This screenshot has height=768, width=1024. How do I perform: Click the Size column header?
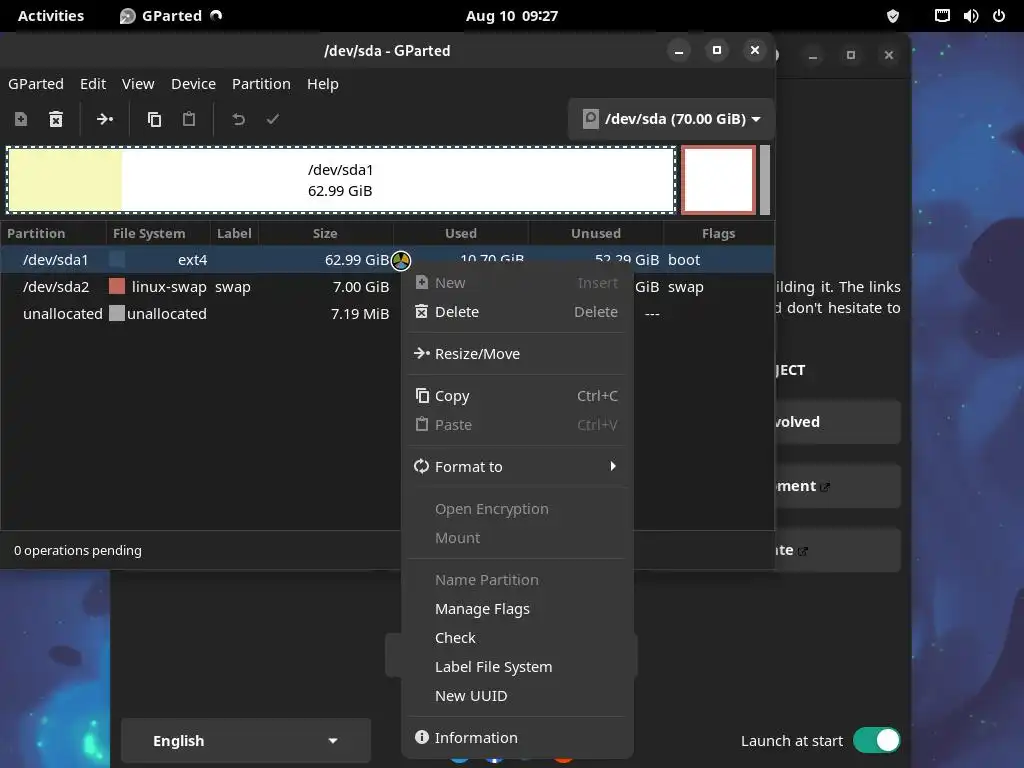[x=325, y=233]
